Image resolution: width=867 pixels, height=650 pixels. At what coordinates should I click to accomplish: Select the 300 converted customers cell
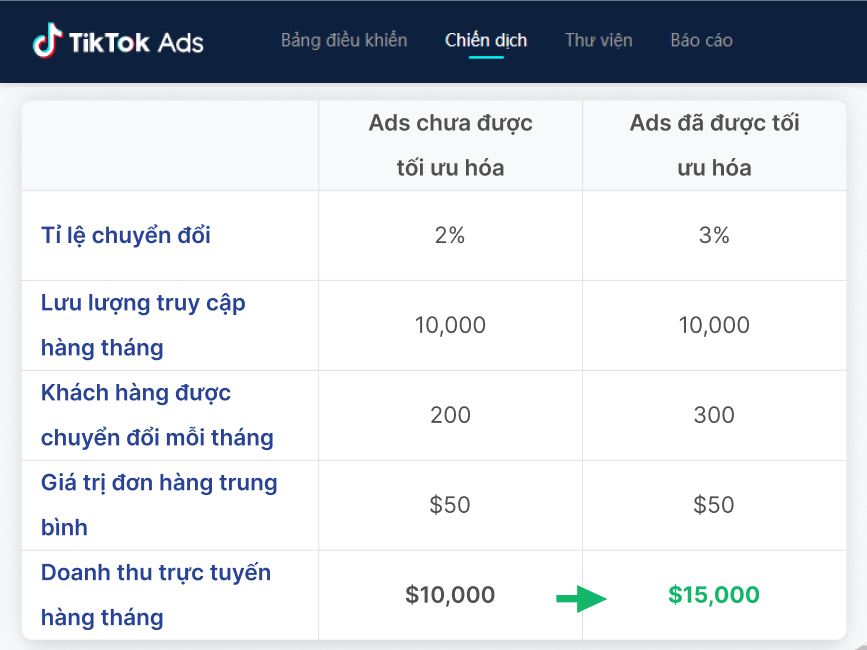(714, 415)
